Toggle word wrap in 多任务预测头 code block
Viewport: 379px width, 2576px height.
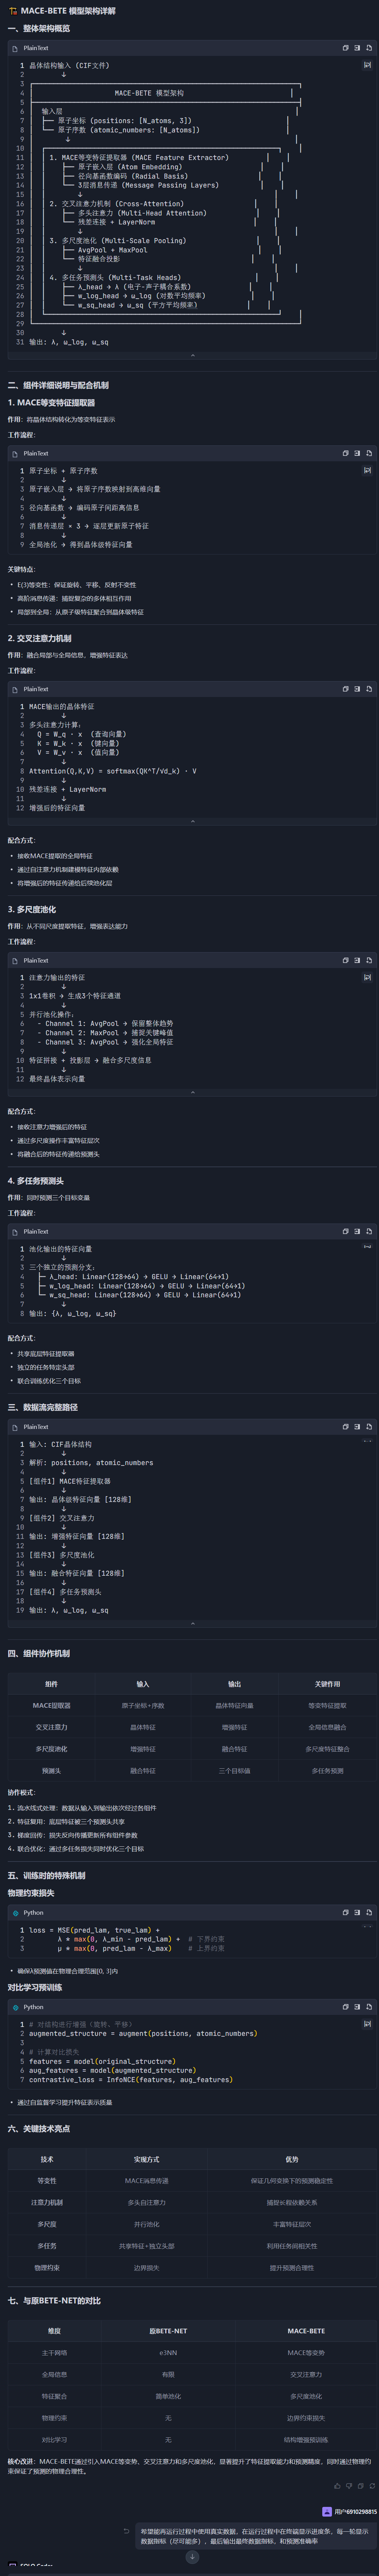coord(367,1247)
